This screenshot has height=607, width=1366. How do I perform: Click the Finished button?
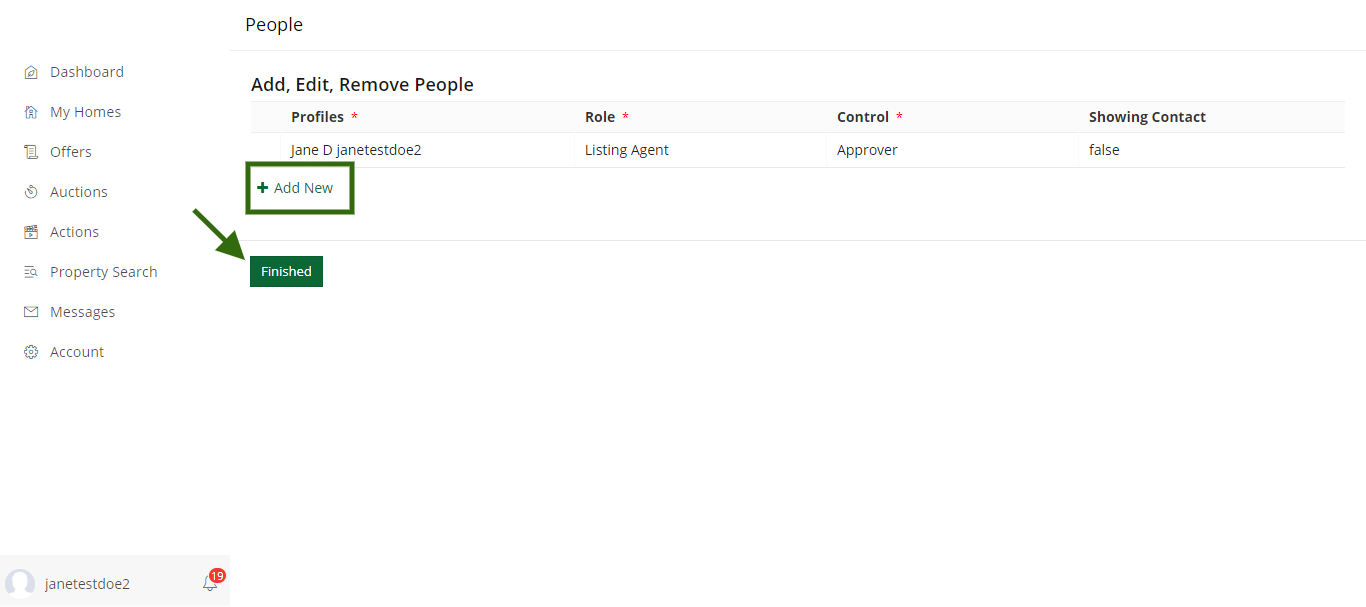[x=286, y=271]
